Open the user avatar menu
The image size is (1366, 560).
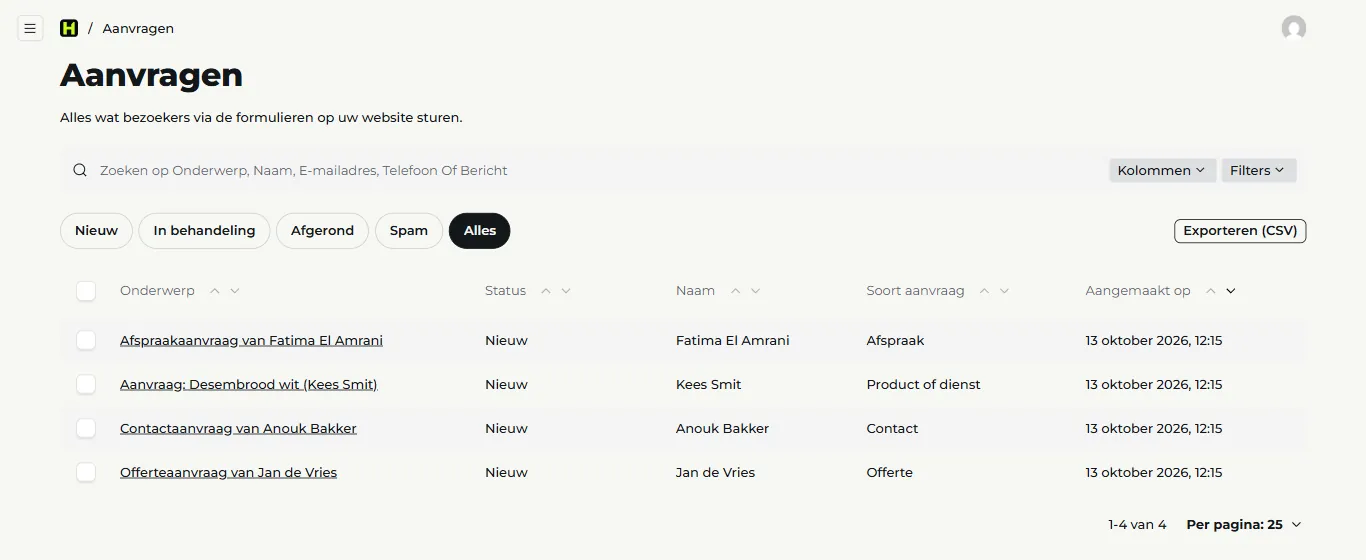point(1294,28)
